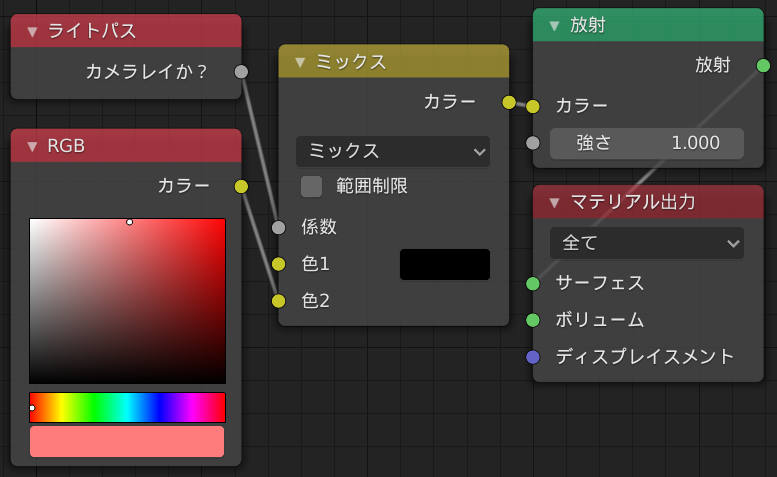Click the saturation-value color square in RGB node
The height and width of the screenshot is (477, 777).
click(127, 301)
